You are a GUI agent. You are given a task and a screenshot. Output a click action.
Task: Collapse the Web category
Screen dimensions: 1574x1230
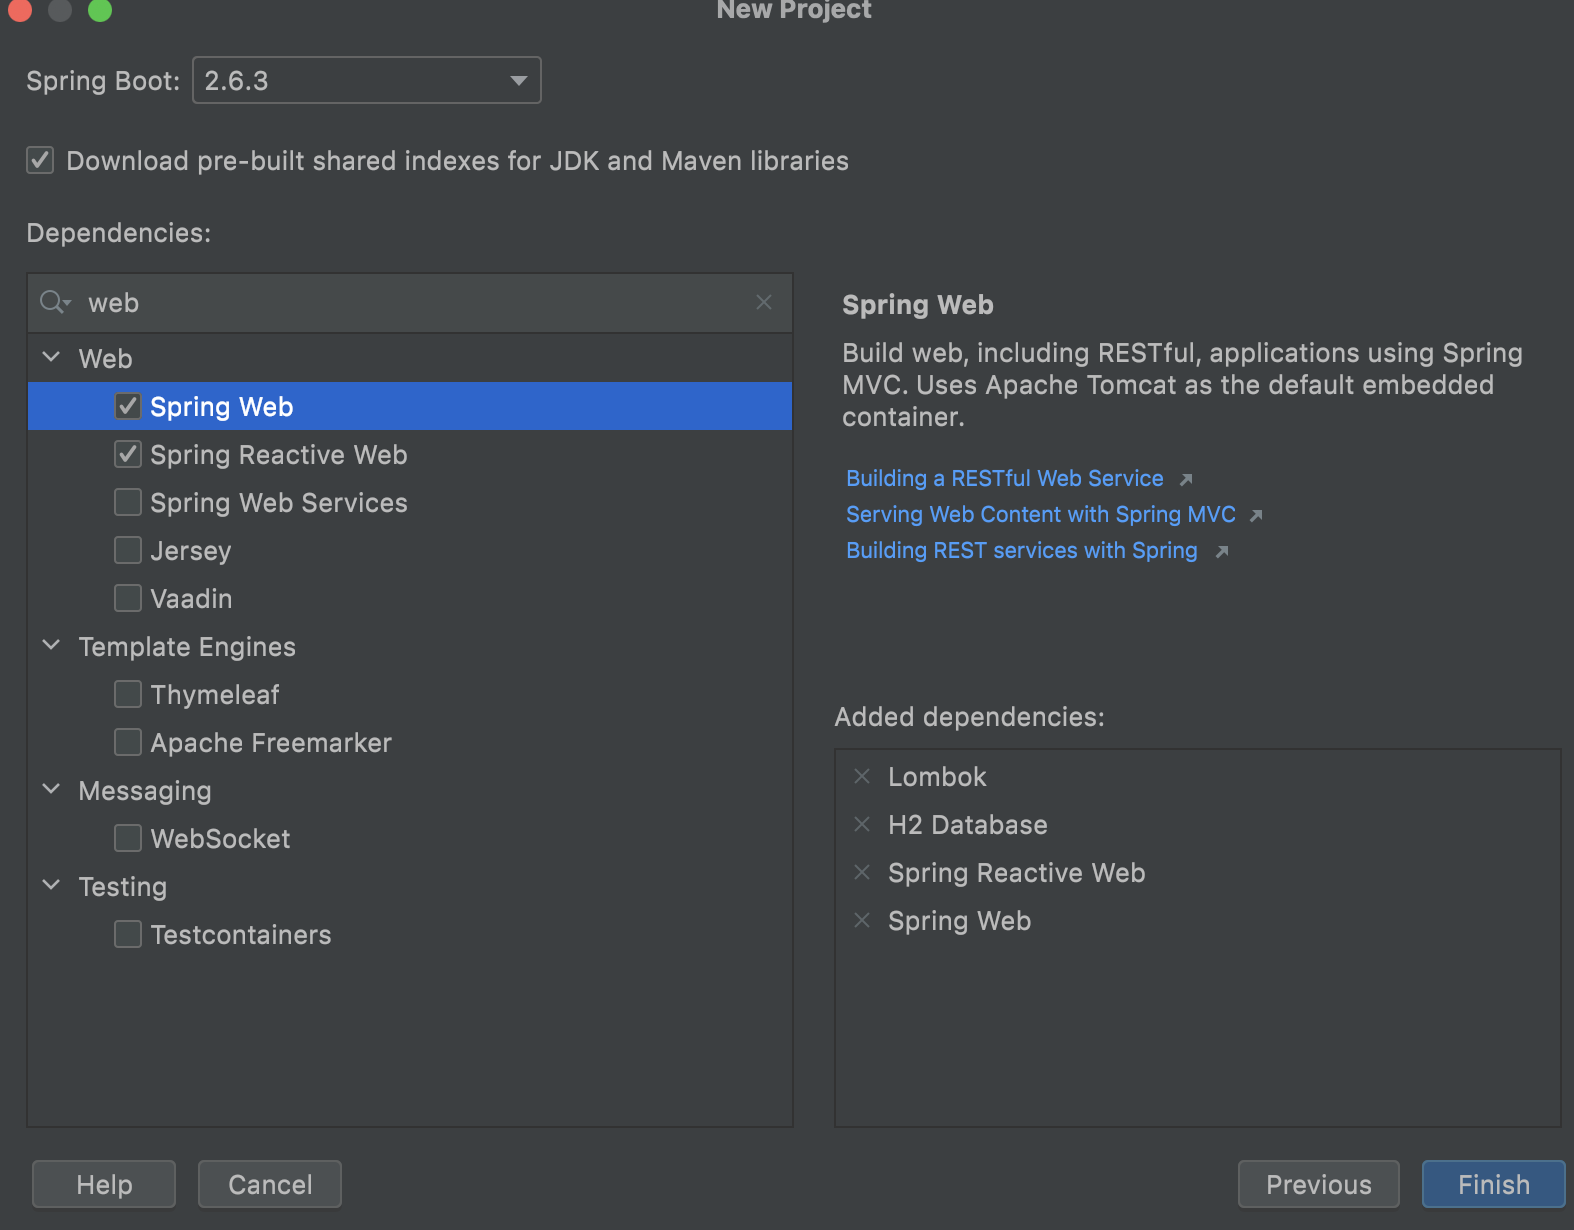click(x=52, y=357)
